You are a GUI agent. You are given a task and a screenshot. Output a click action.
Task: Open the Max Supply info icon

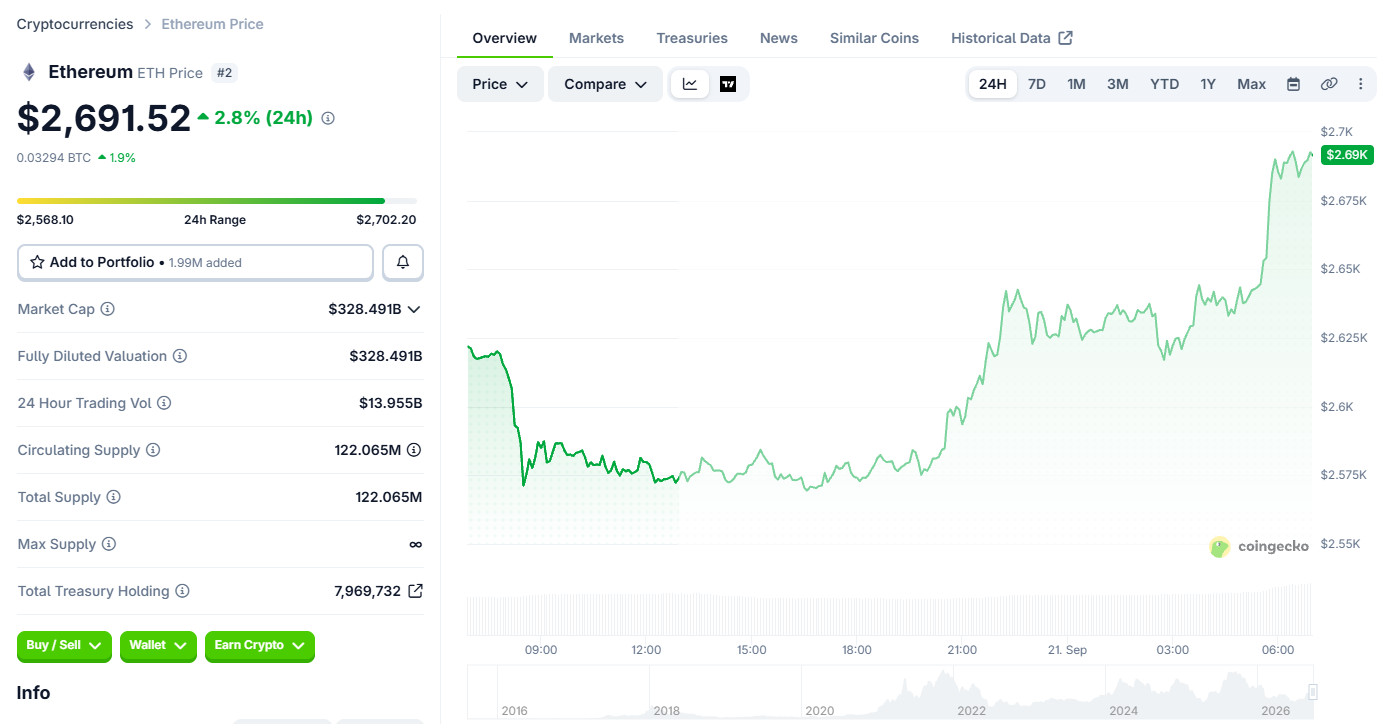[109, 544]
